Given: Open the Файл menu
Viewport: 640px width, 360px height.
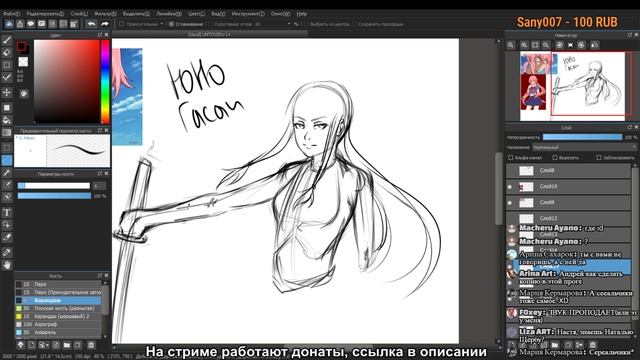Looking at the screenshot, I should (x=11, y=13).
